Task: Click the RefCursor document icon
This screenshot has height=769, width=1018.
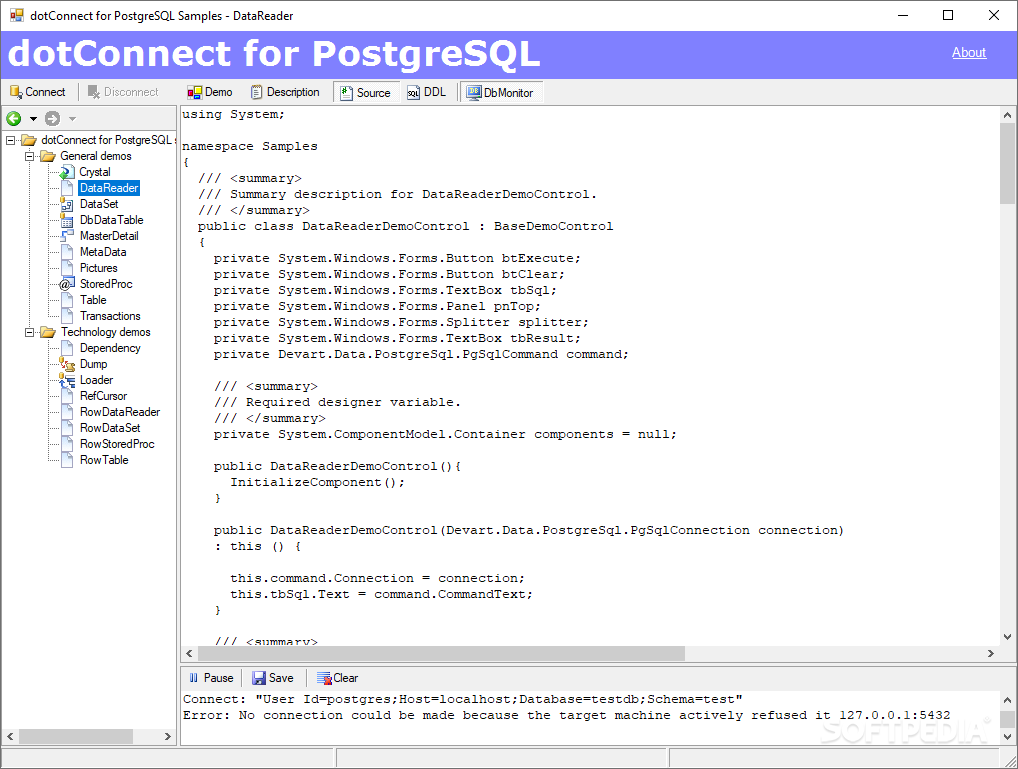Action: (x=67, y=396)
